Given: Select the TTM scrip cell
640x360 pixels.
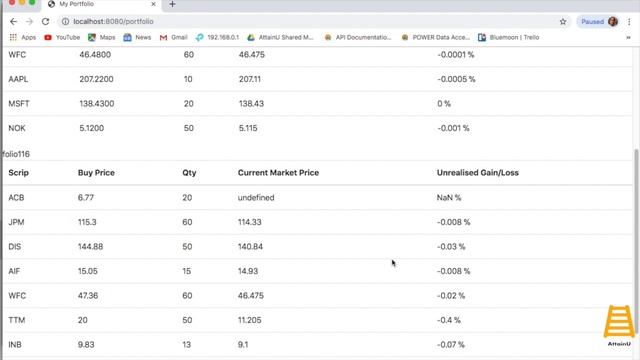Looking at the screenshot, I should tap(17, 320).
